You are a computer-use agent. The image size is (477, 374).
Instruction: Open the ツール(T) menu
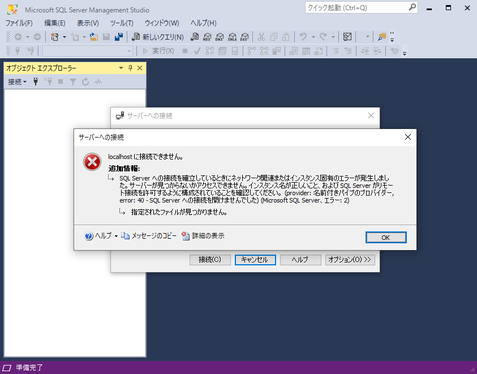pos(122,23)
